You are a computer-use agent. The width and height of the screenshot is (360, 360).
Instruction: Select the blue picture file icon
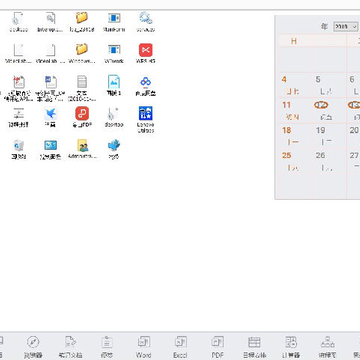[114, 82]
